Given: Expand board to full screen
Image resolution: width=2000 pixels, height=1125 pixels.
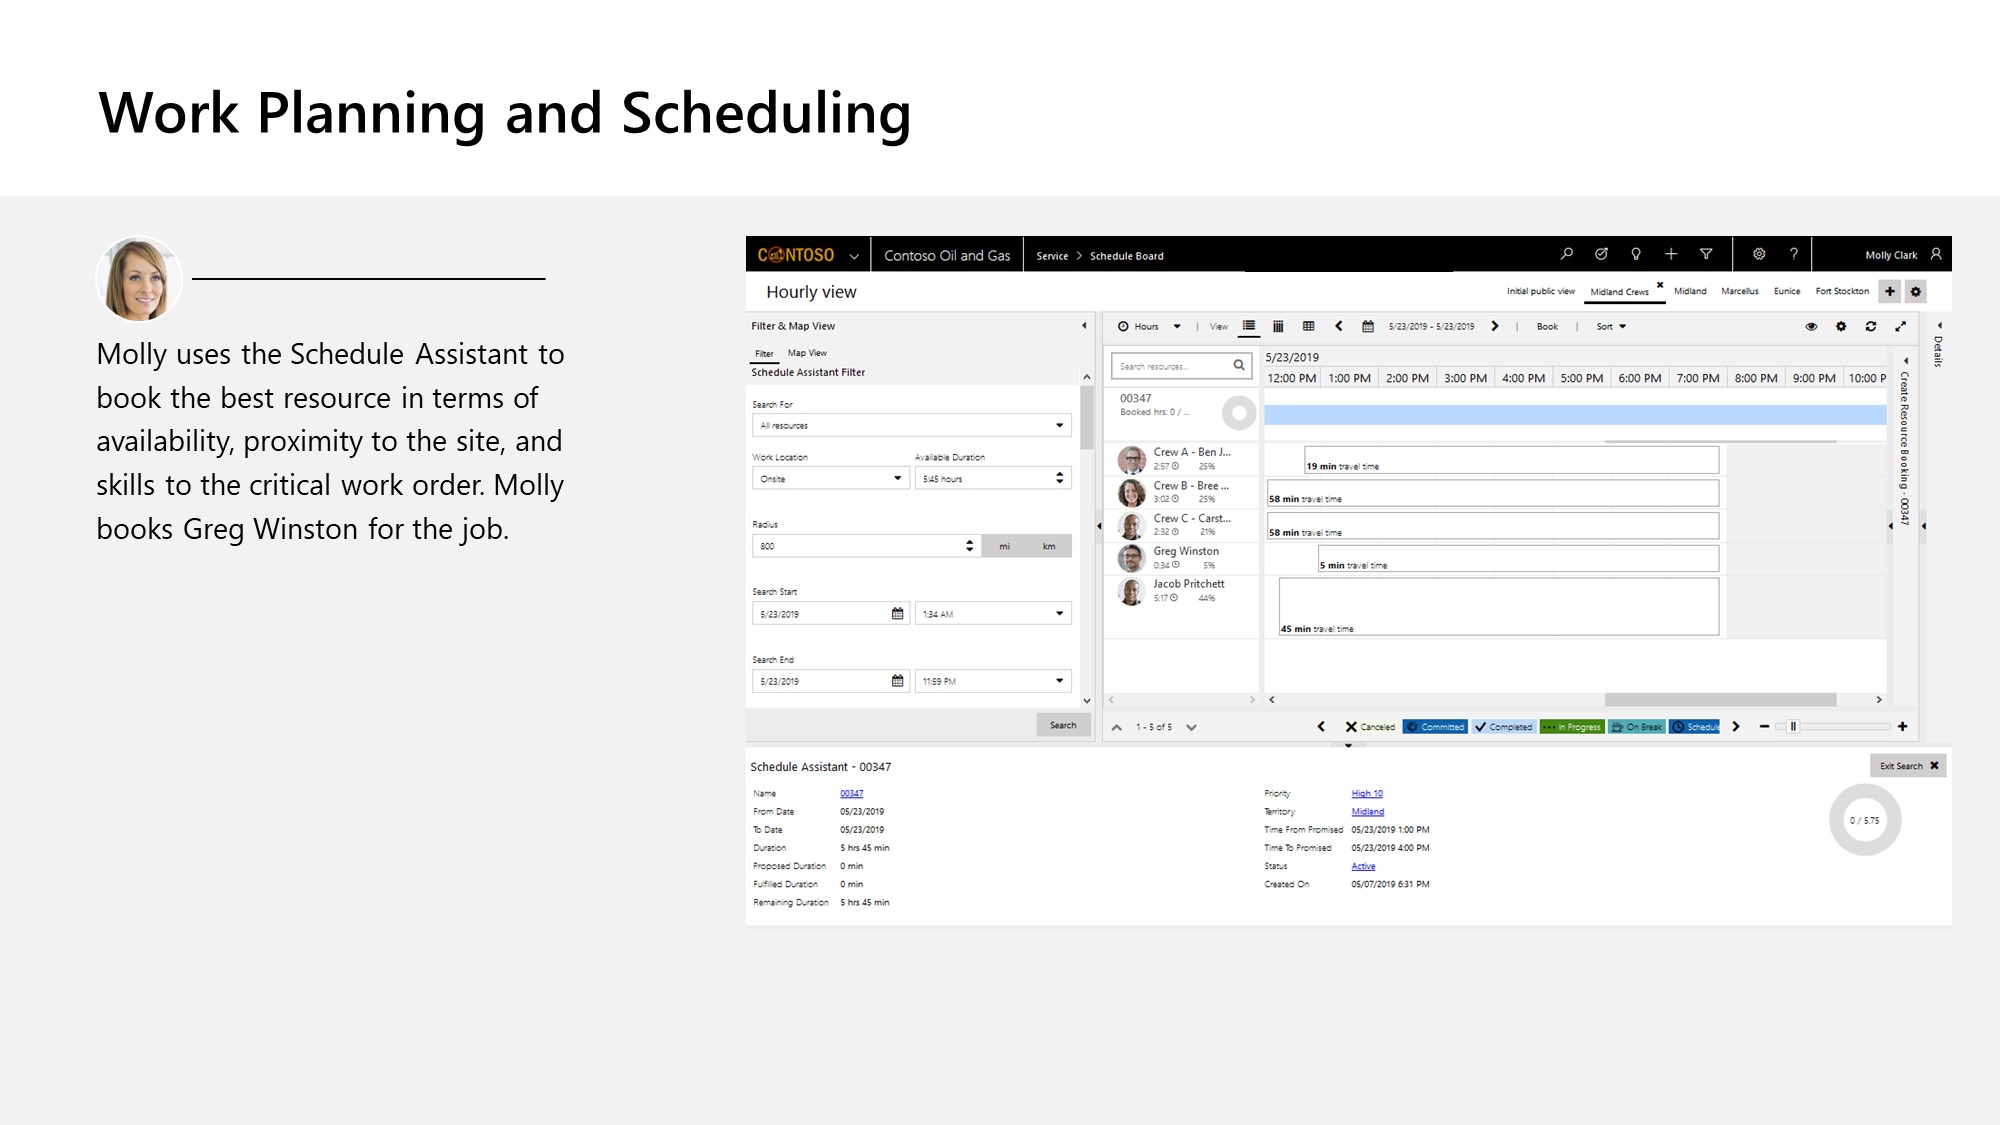Looking at the screenshot, I should (x=1901, y=326).
